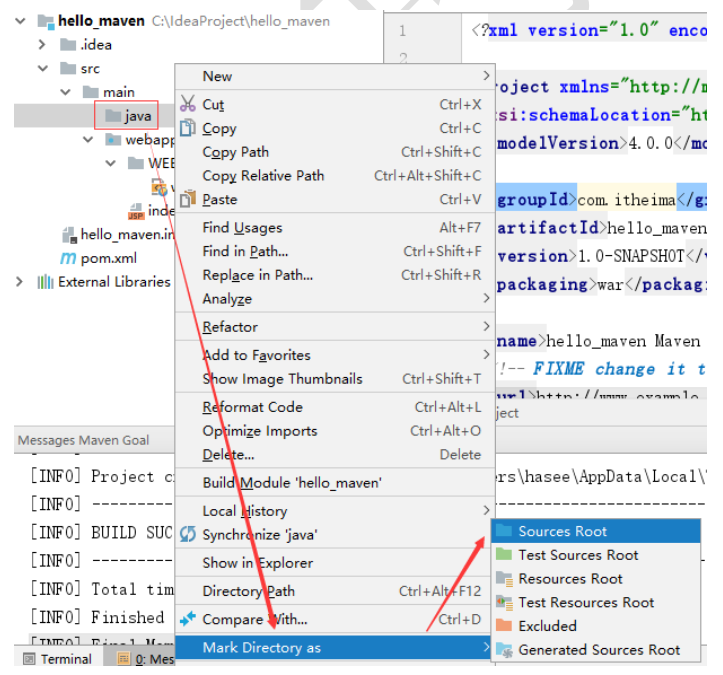Screen dimensions: 723x675
Task: Click the blue Sources Root folder icon
Action: click(504, 531)
